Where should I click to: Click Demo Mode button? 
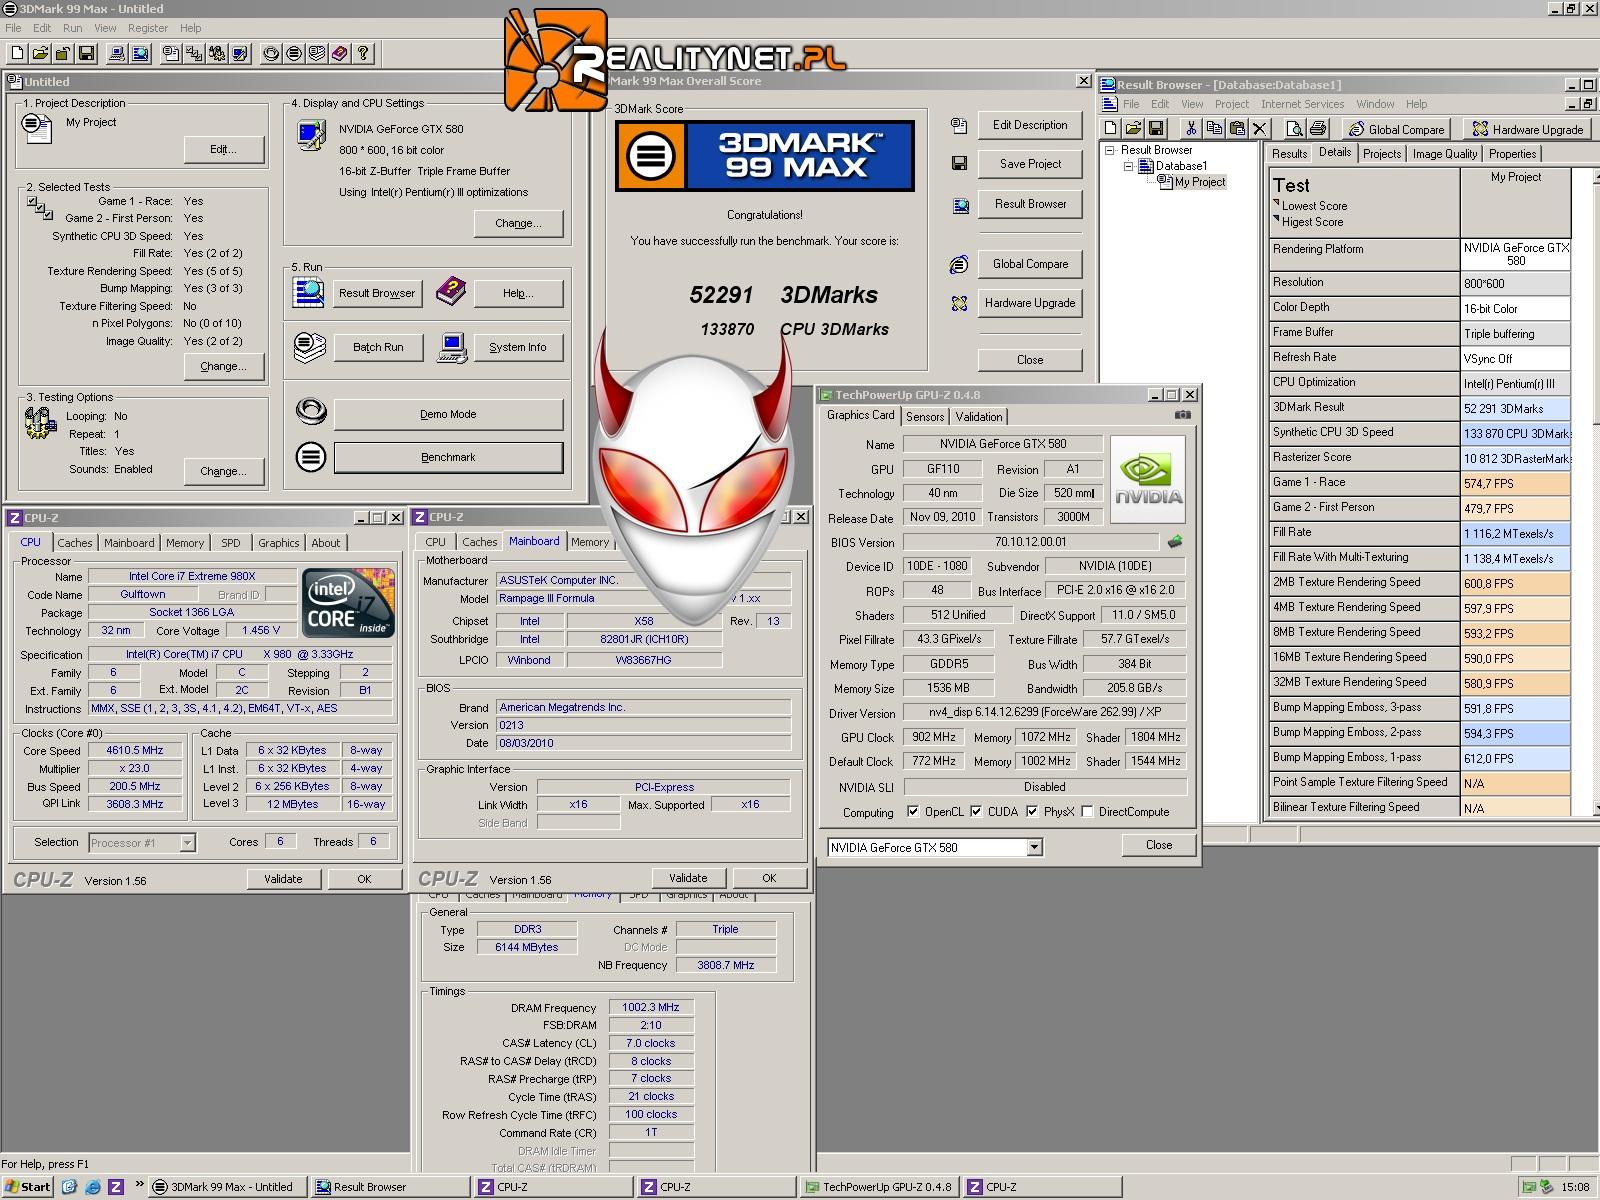click(x=448, y=414)
